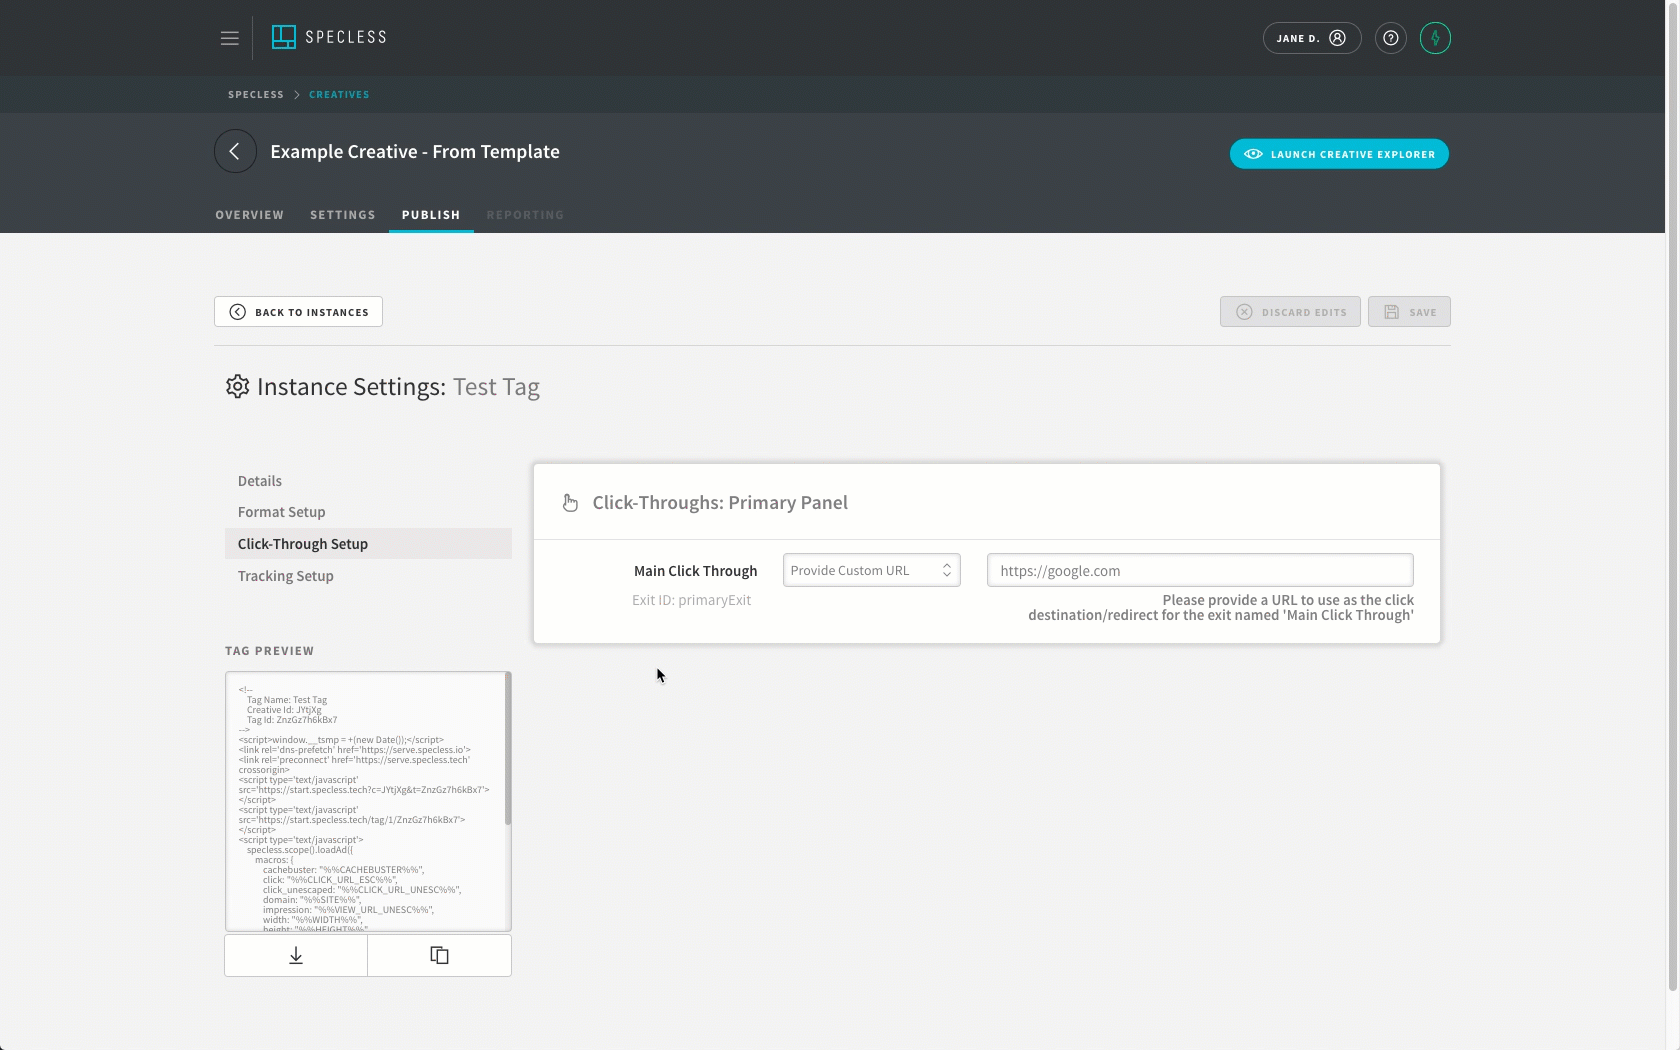The height and width of the screenshot is (1050, 1680).
Task: Open the Format Setup section
Action: coord(282,512)
